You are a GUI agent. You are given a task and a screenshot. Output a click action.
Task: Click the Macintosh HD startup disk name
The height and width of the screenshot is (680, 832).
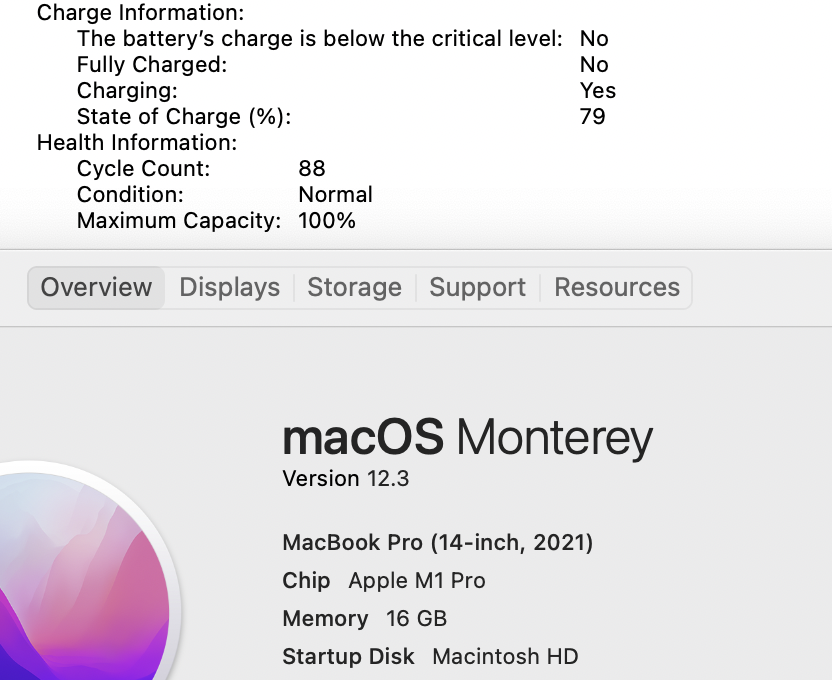[505, 657]
